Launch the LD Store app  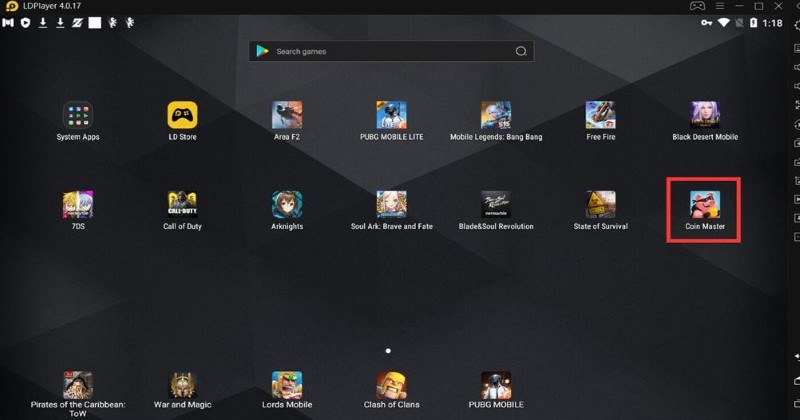182,115
